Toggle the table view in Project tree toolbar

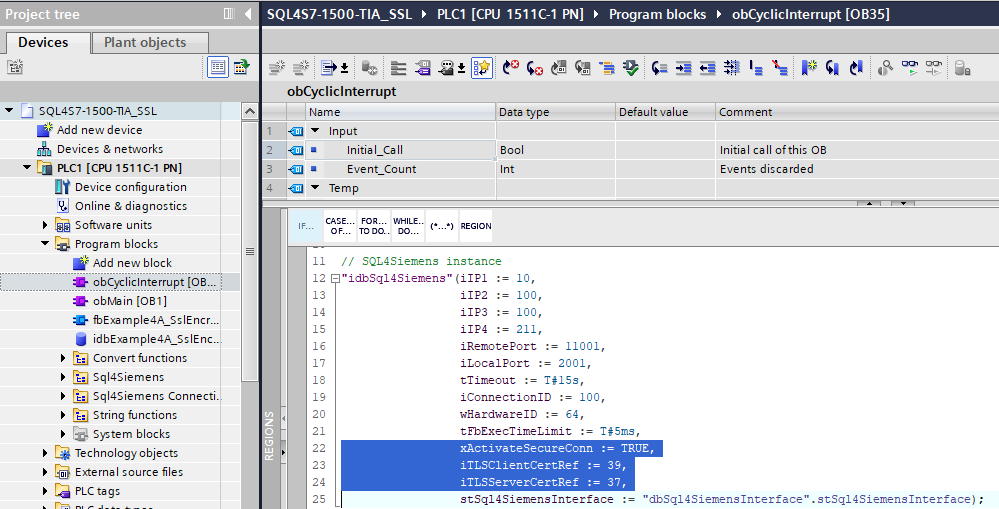pos(218,67)
